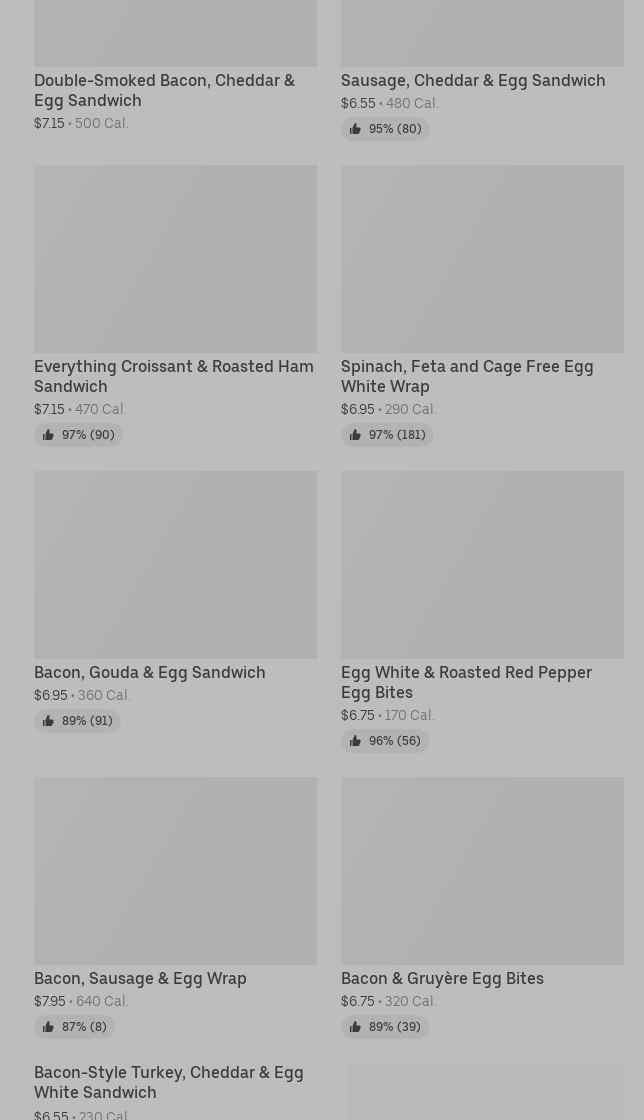
Task: Click thumbs-up icon under Sausage, Cheddar & Egg Sandwich
Action: (x=355, y=129)
